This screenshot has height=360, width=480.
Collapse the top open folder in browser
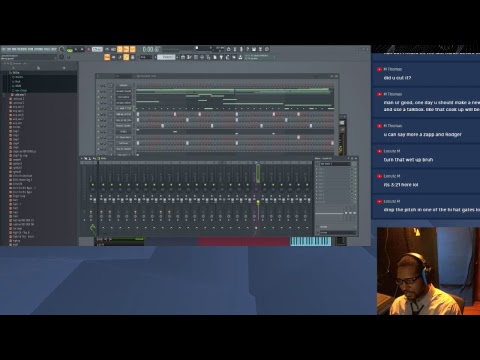15,72
